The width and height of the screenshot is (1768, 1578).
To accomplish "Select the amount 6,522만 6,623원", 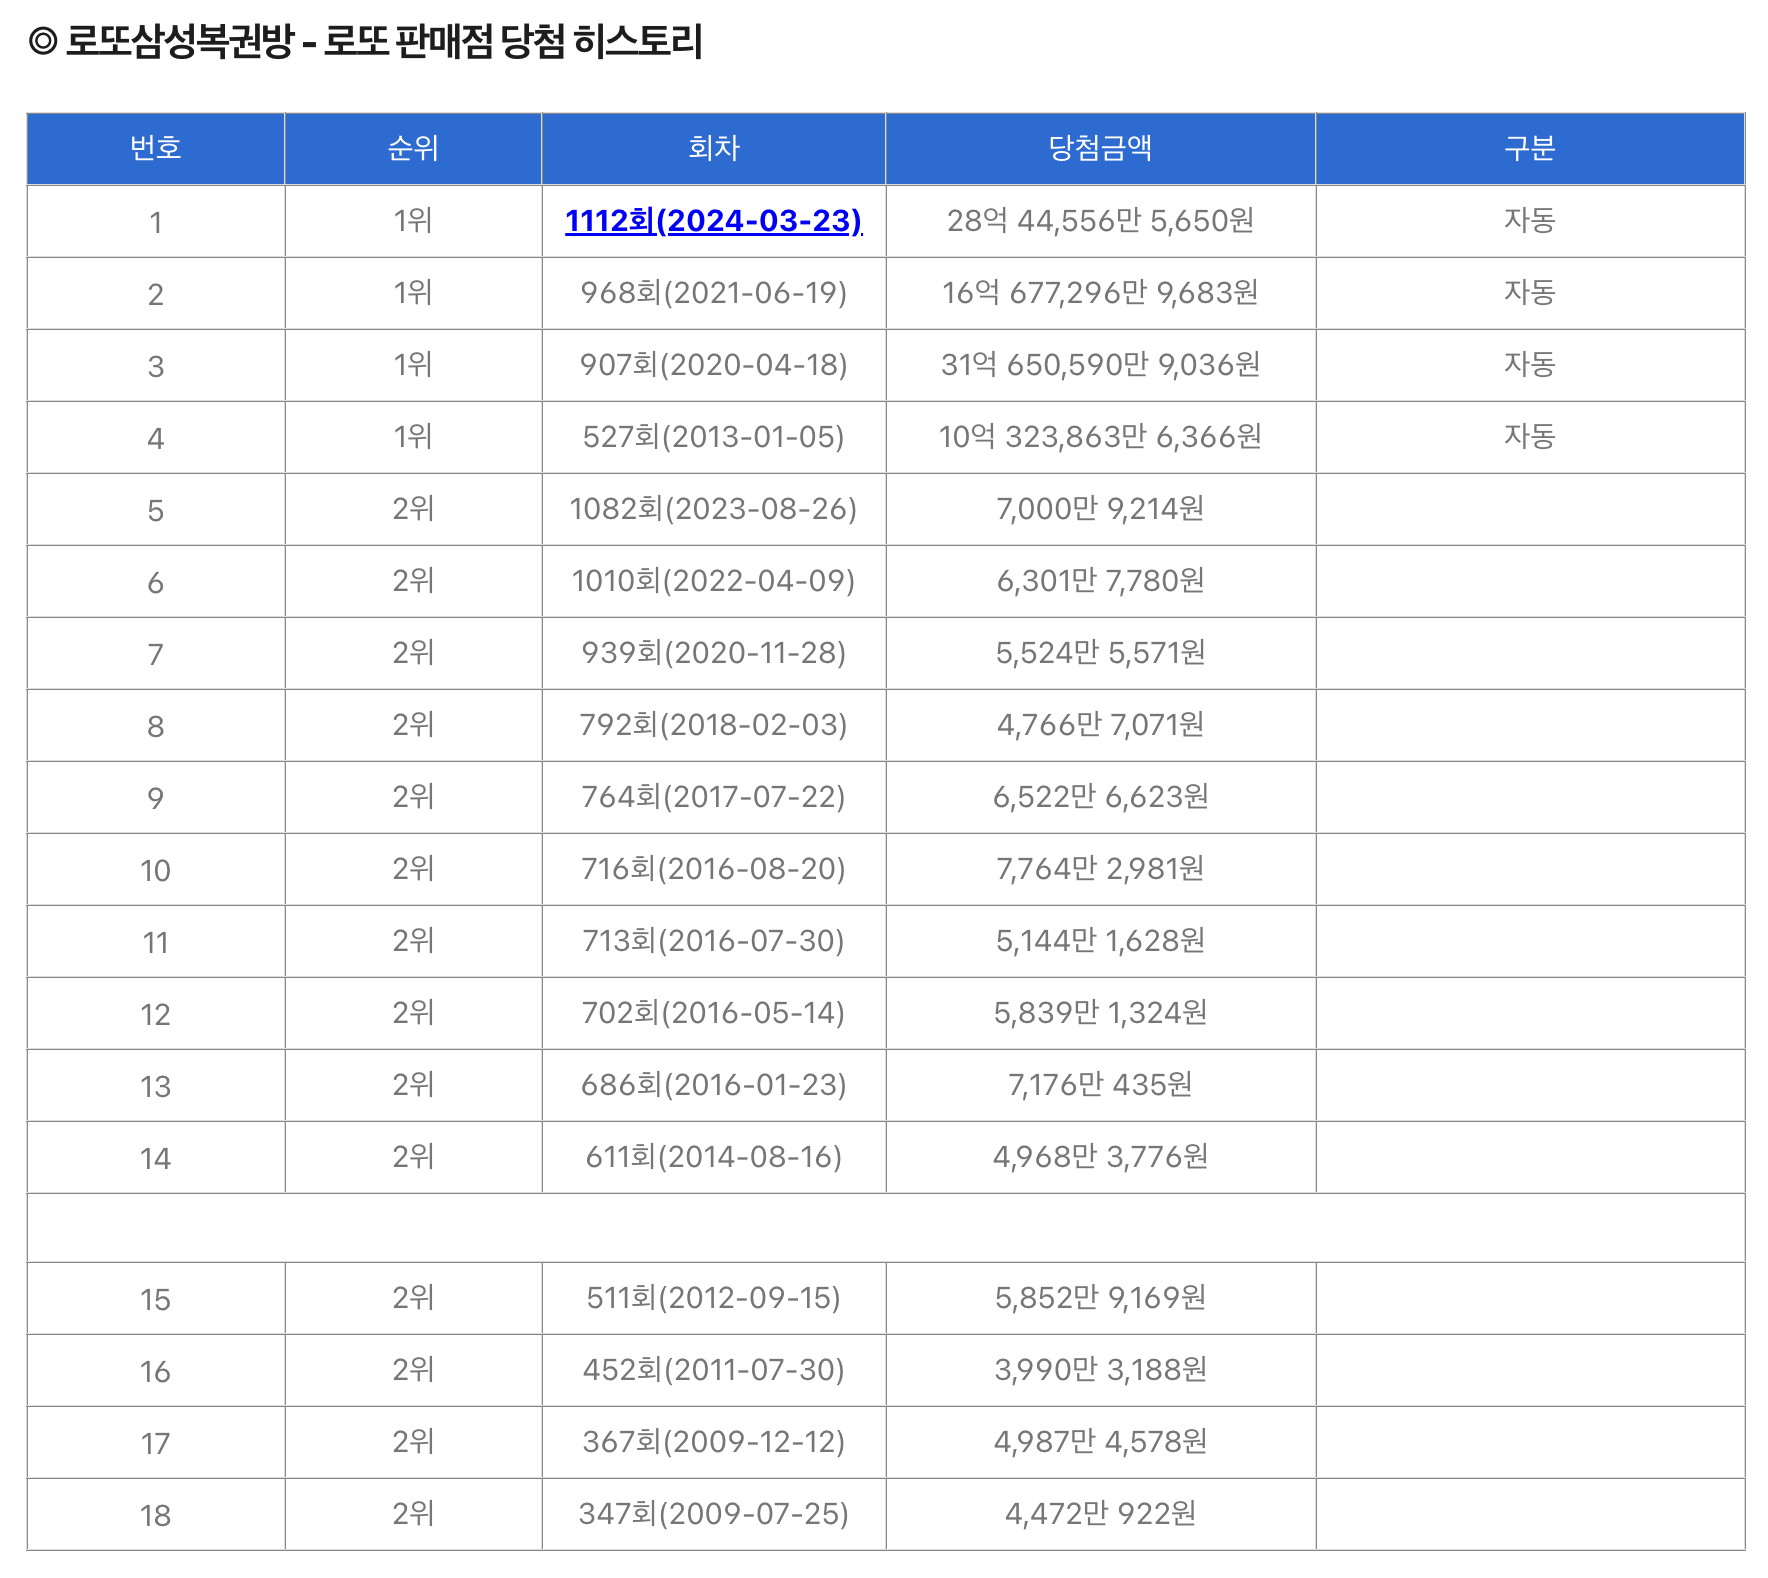I will (1100, 797).
